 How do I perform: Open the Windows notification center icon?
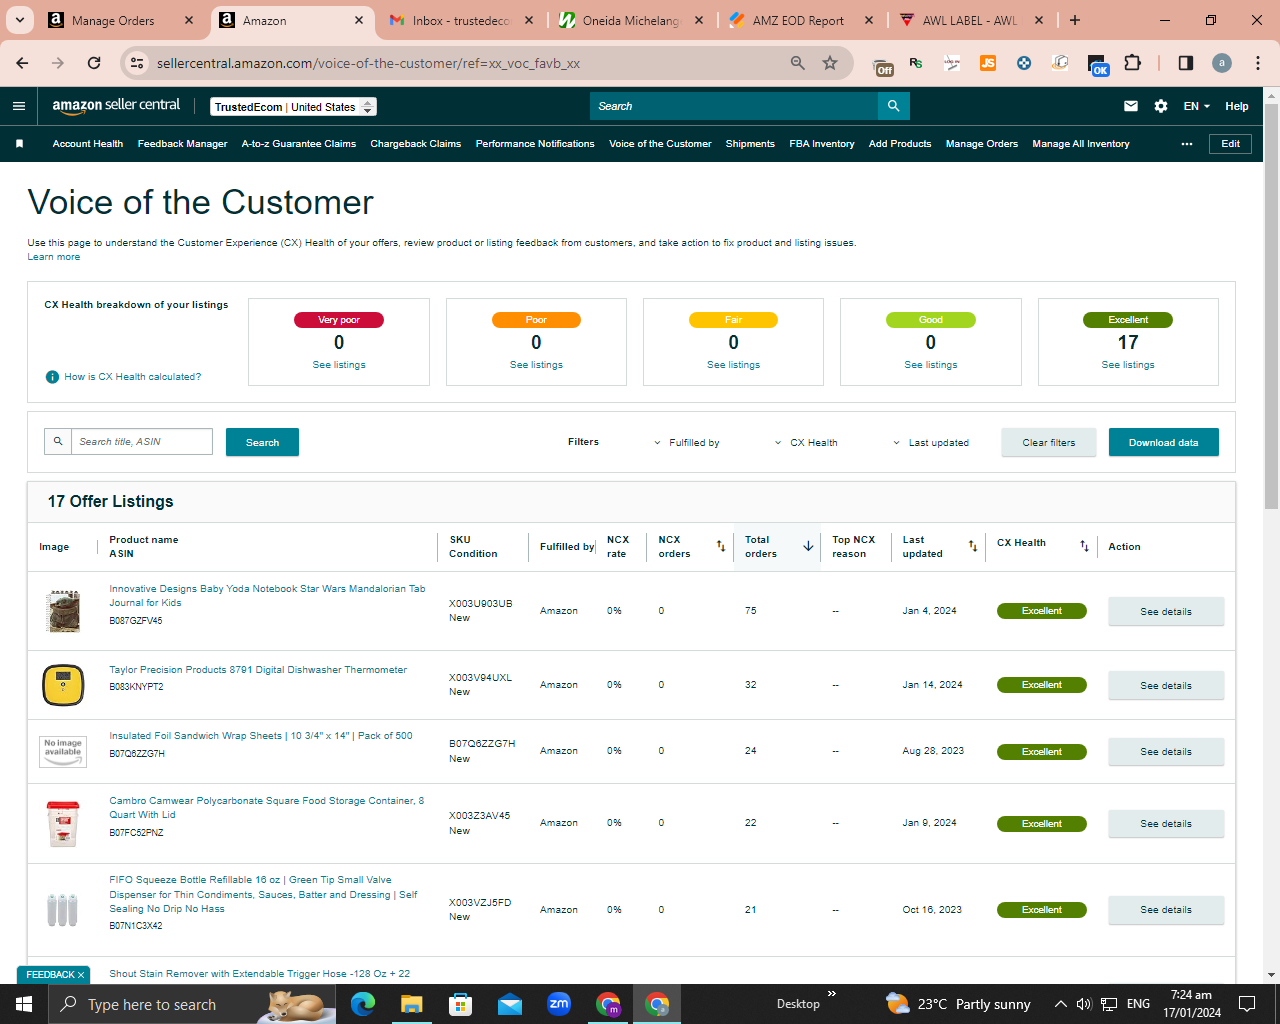pos(1247,1004)
